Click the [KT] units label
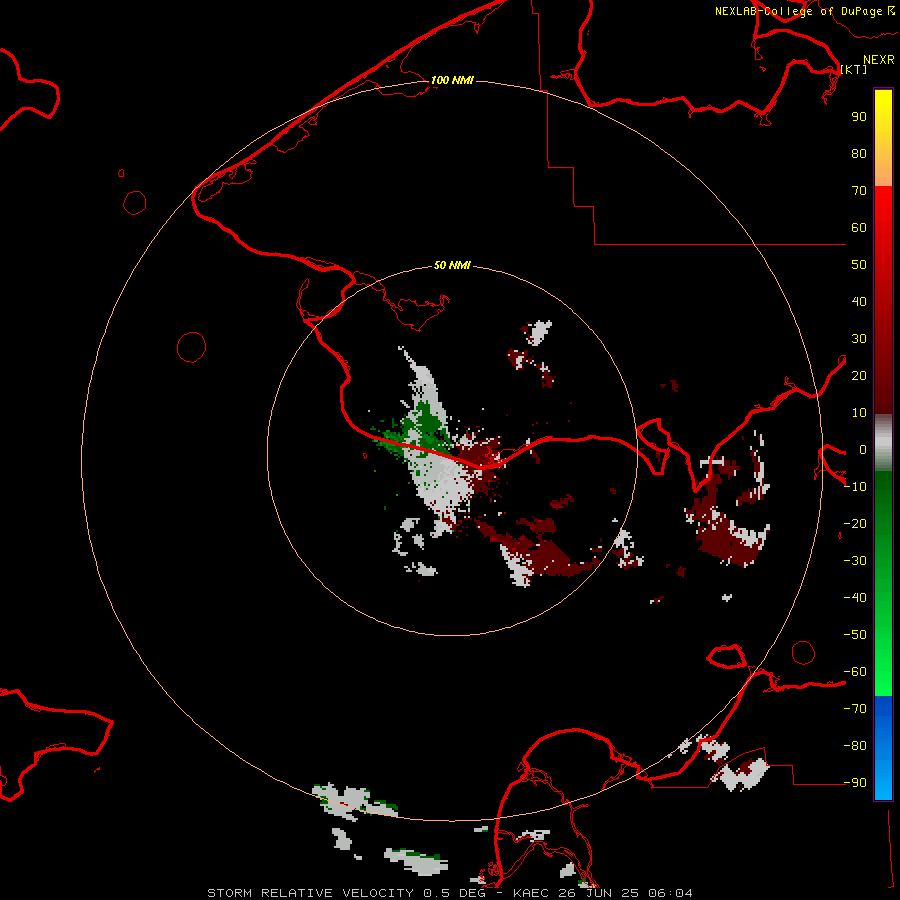 coord(854,69)
